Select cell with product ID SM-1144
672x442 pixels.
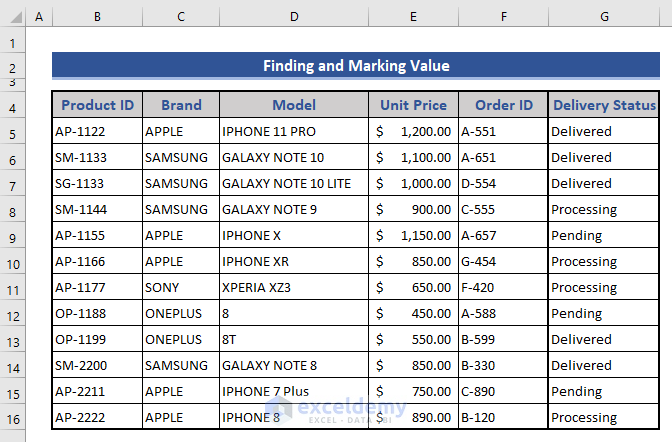(97, 209)
